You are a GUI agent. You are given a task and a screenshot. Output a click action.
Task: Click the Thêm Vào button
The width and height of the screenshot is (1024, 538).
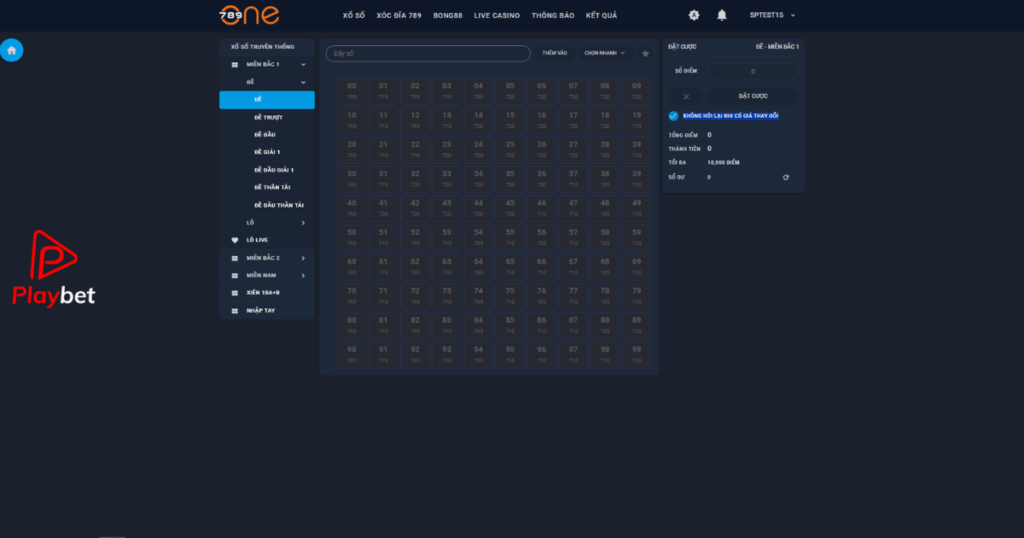pyautogui.click(x=554, y=53)
